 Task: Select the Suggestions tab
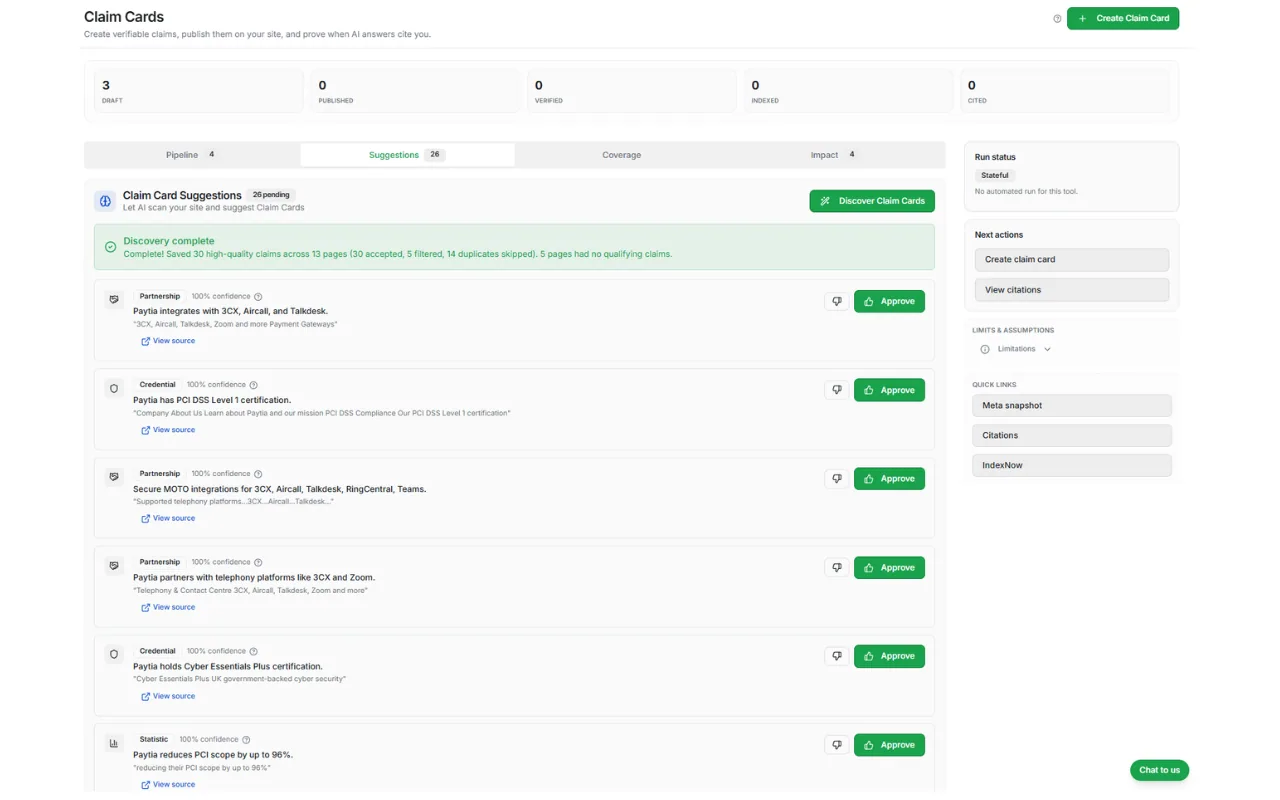point(407,155)
